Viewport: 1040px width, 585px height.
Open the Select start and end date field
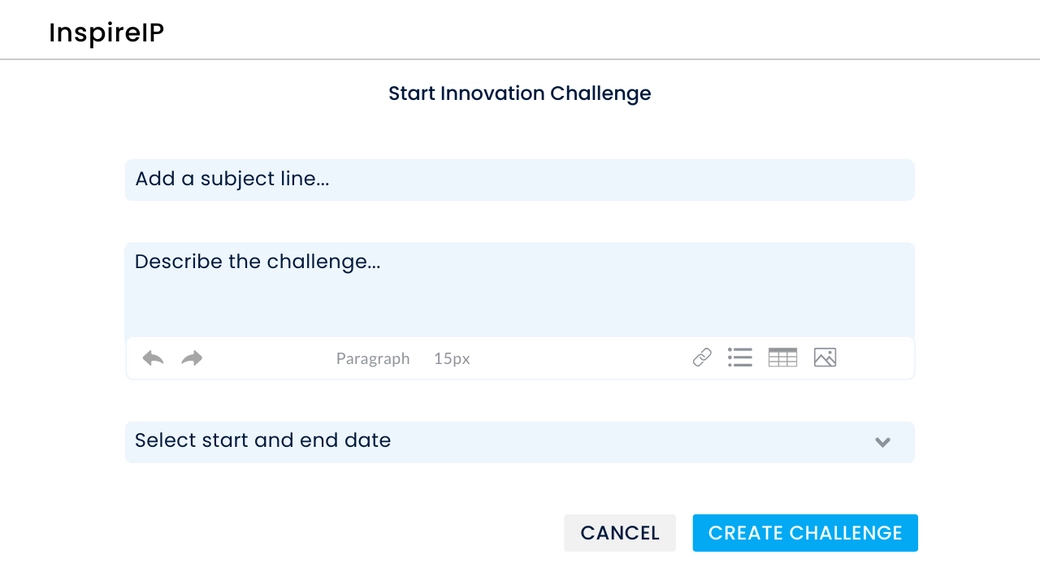[x=500, y=442]
